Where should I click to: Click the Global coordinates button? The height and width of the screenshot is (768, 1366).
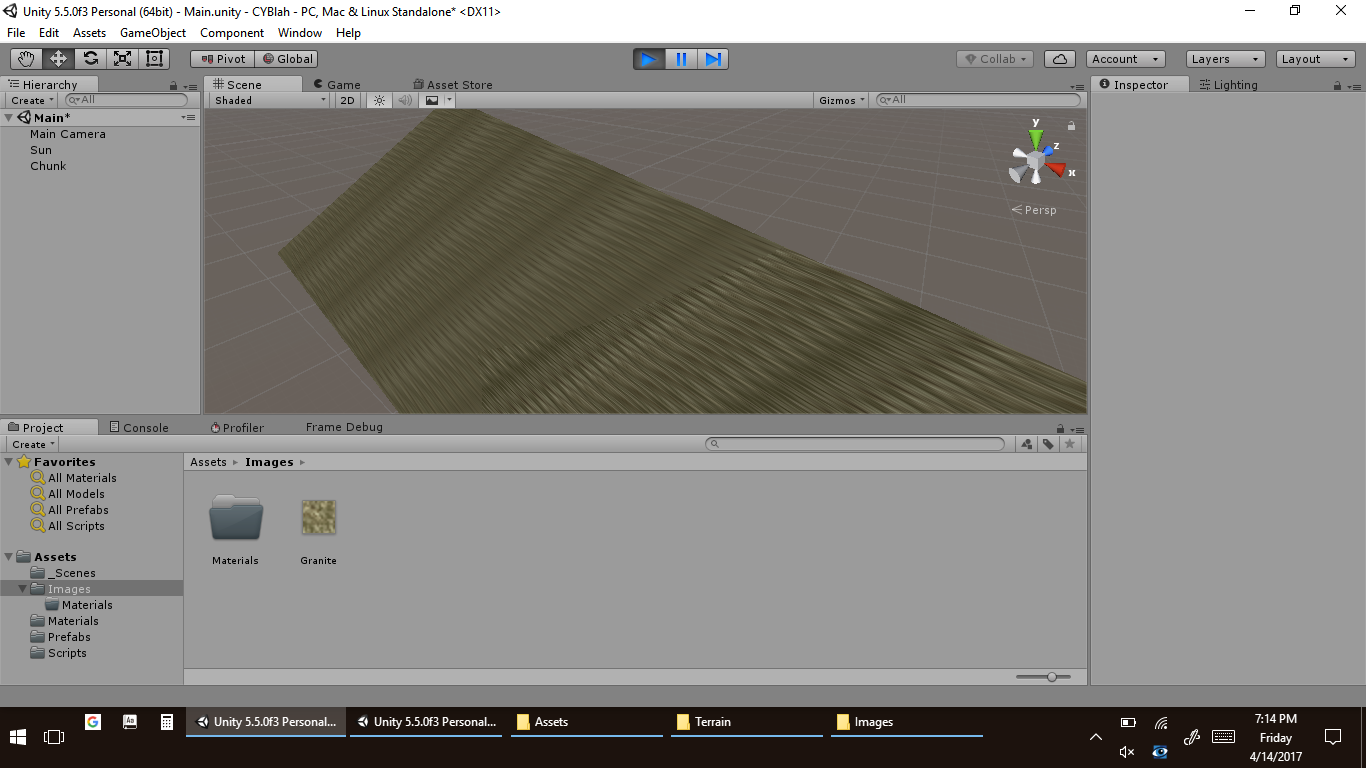287,59
